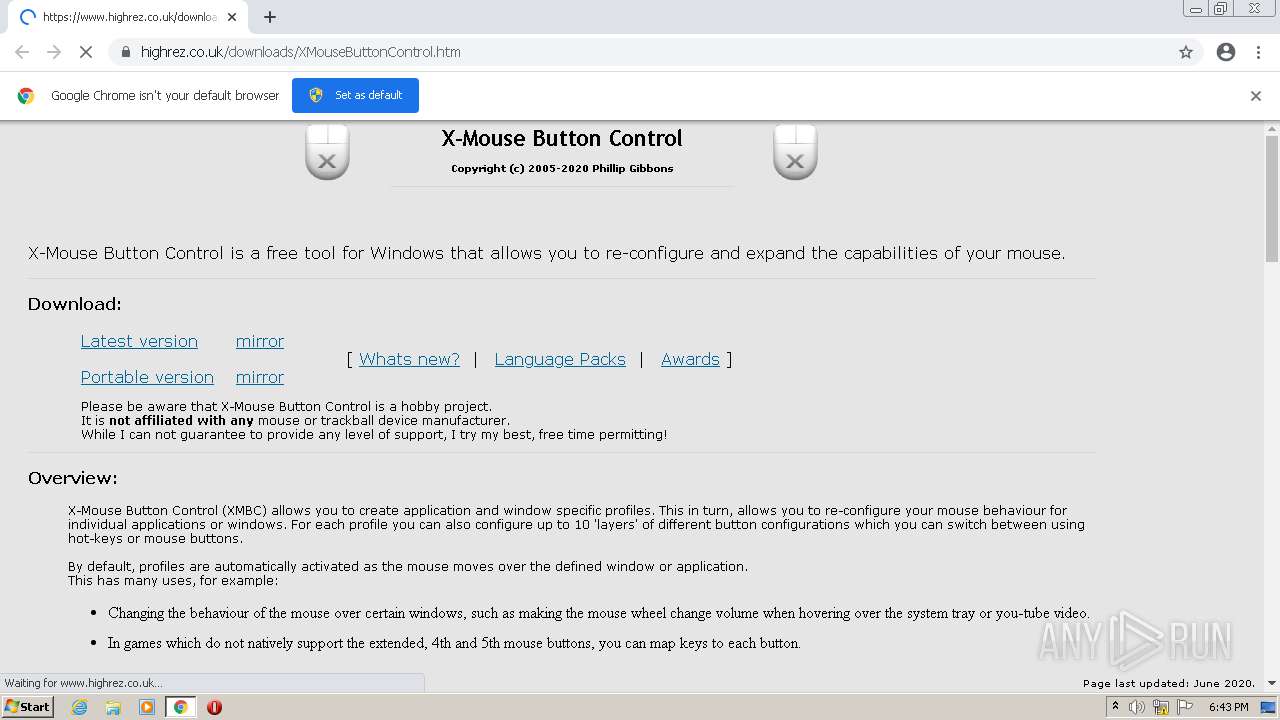This screenshot has height=720, width=1280.
Task: Stop loading the page with the X button
Action: pos(86,52)
